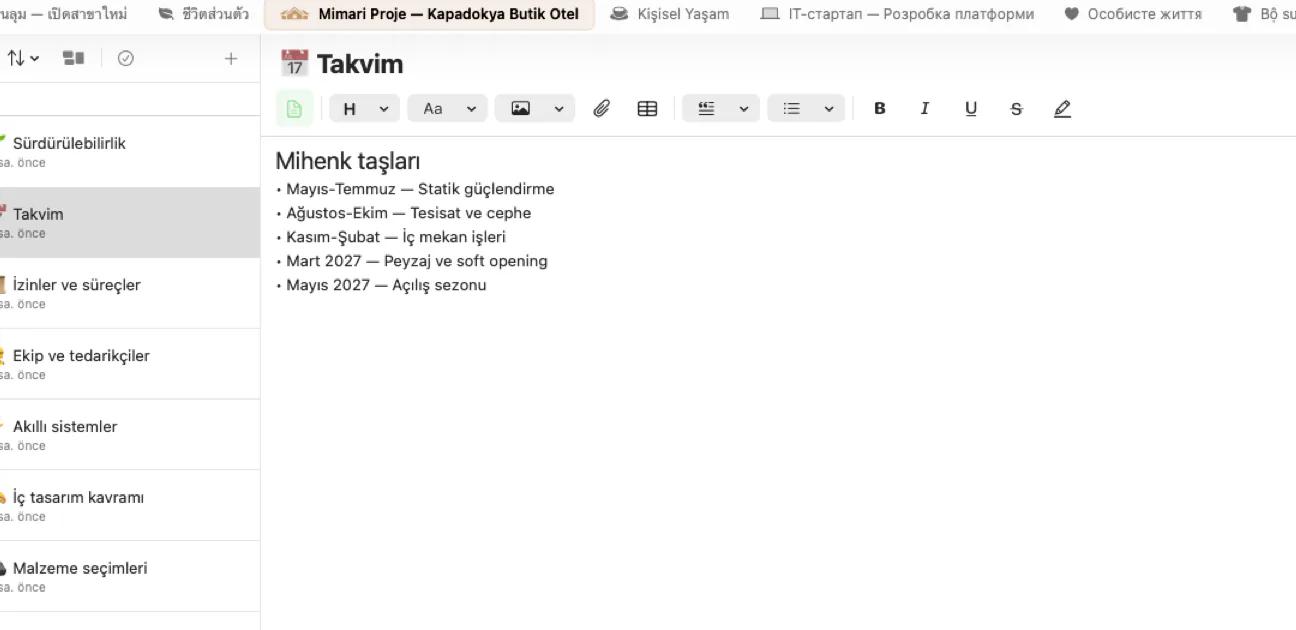
Task: Open the İzinler ve süreçler note
Action: pyautogui.click(x=130, y=294)
